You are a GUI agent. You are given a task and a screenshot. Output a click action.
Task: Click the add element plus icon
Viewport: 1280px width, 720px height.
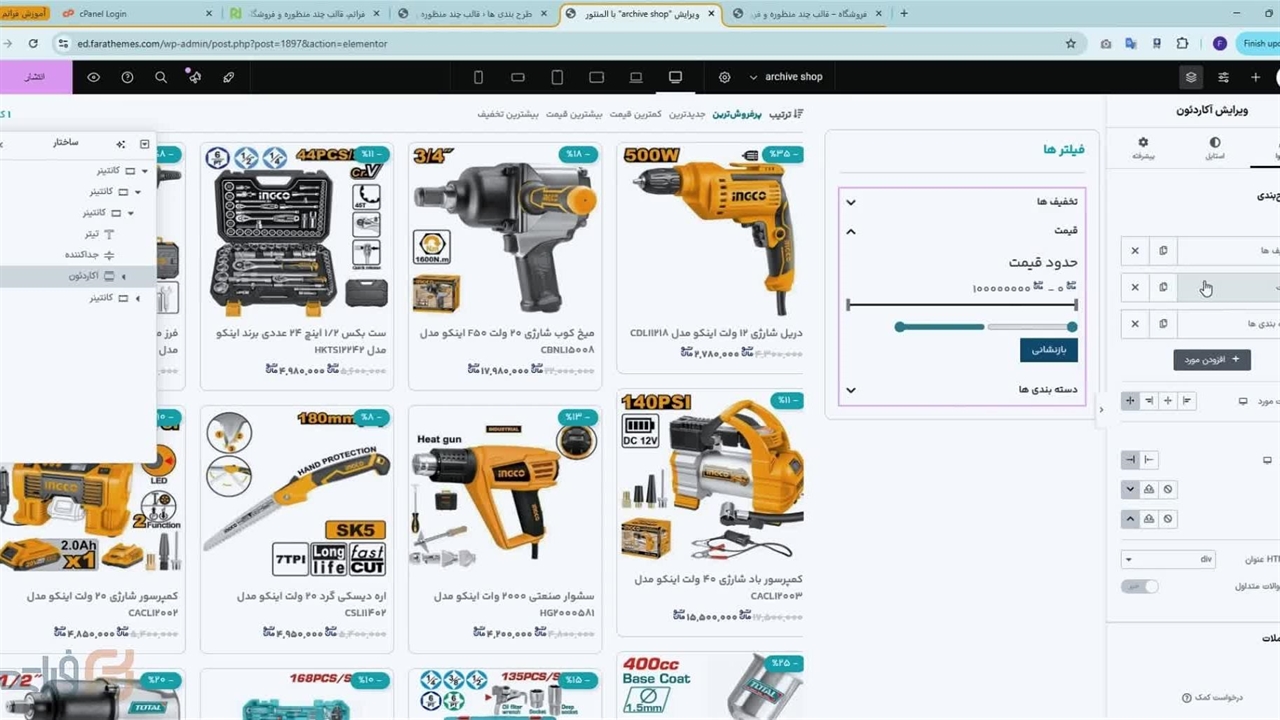(1256, 77)
